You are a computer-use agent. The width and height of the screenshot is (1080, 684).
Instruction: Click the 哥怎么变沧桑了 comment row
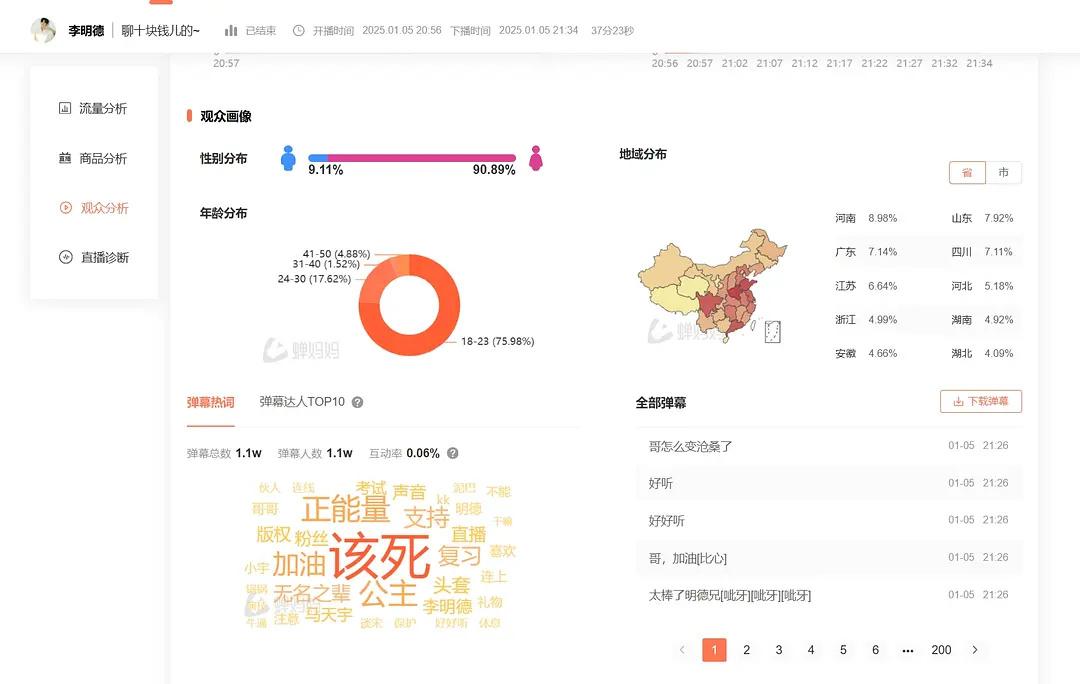coord(829,446)
